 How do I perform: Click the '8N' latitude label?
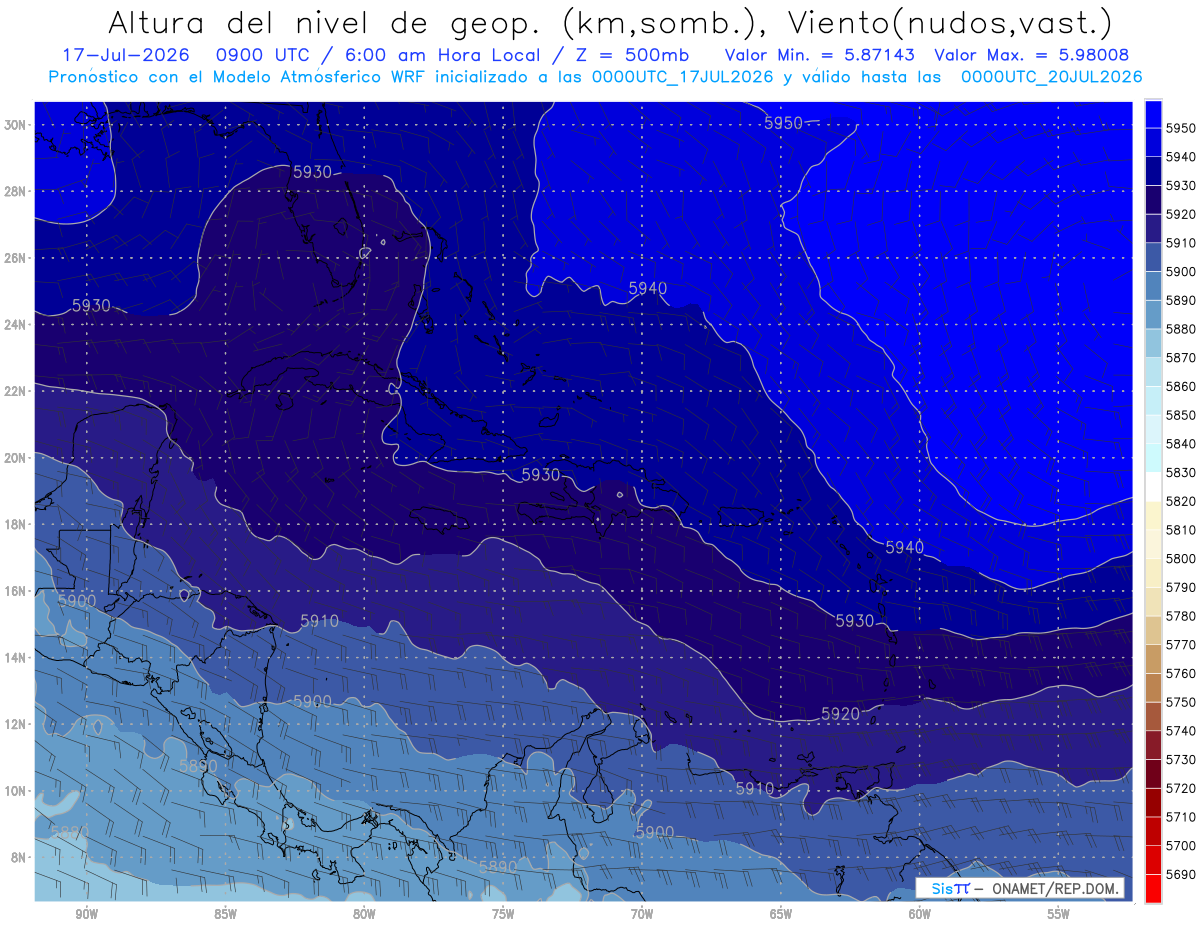click(20, 857)
